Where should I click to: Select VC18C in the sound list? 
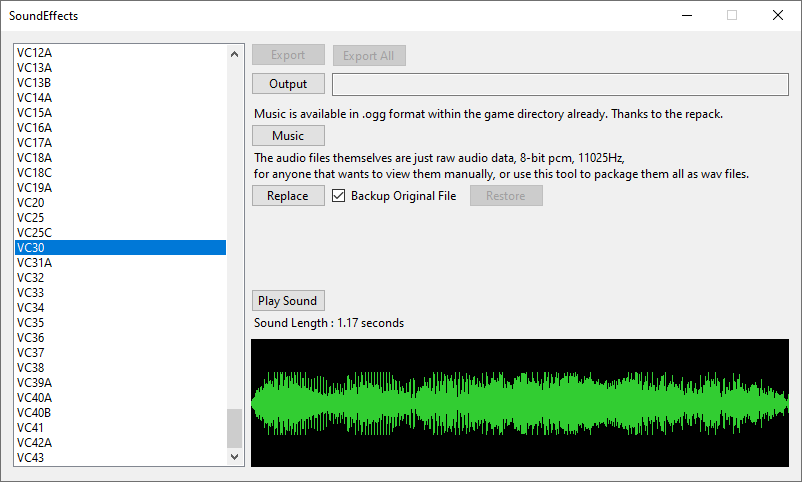pyautogui.click(x=121, y=172)
